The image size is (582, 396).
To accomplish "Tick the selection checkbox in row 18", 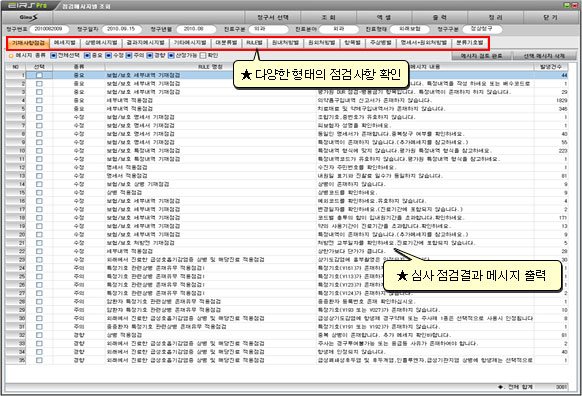I will tap(39, 218).
